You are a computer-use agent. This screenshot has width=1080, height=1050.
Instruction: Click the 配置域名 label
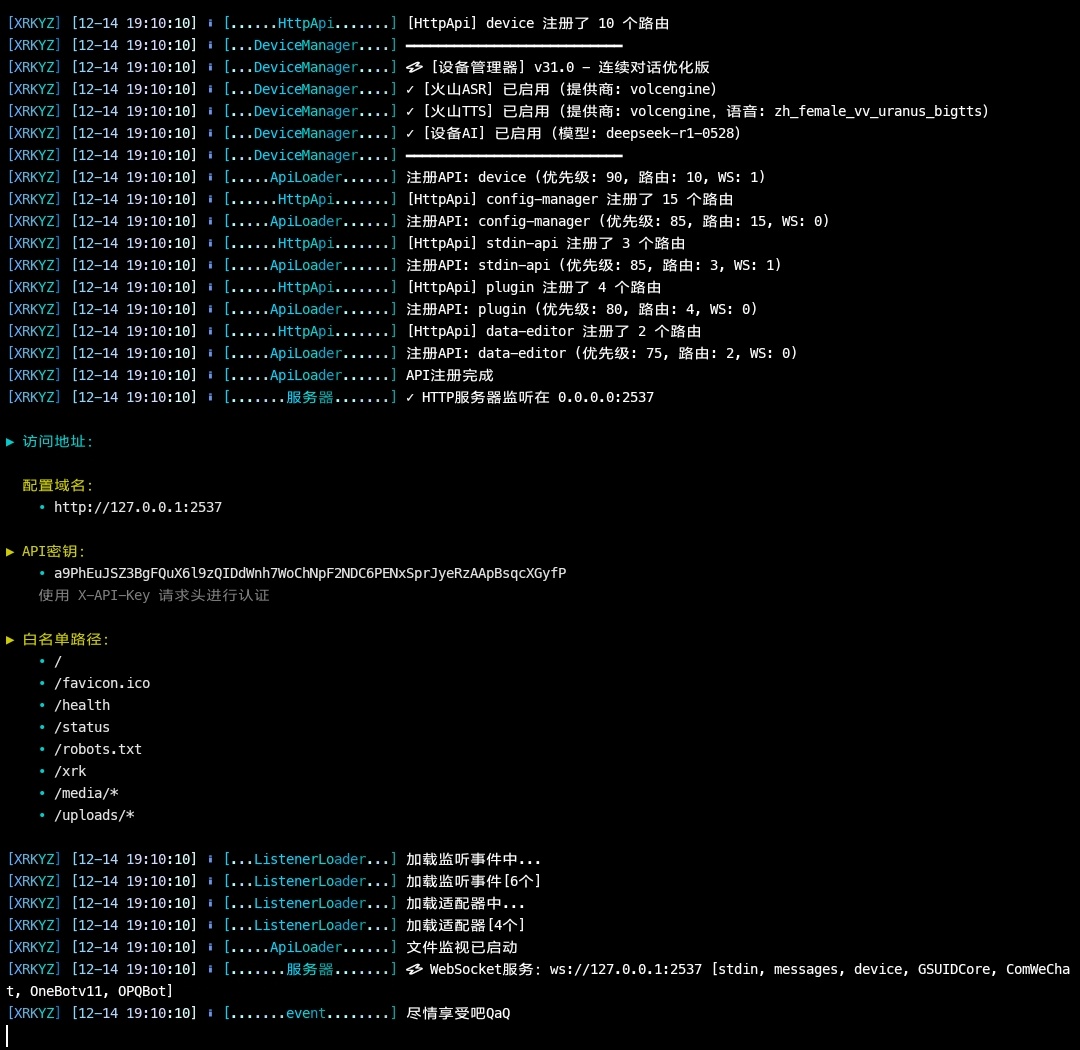(58, 485)
